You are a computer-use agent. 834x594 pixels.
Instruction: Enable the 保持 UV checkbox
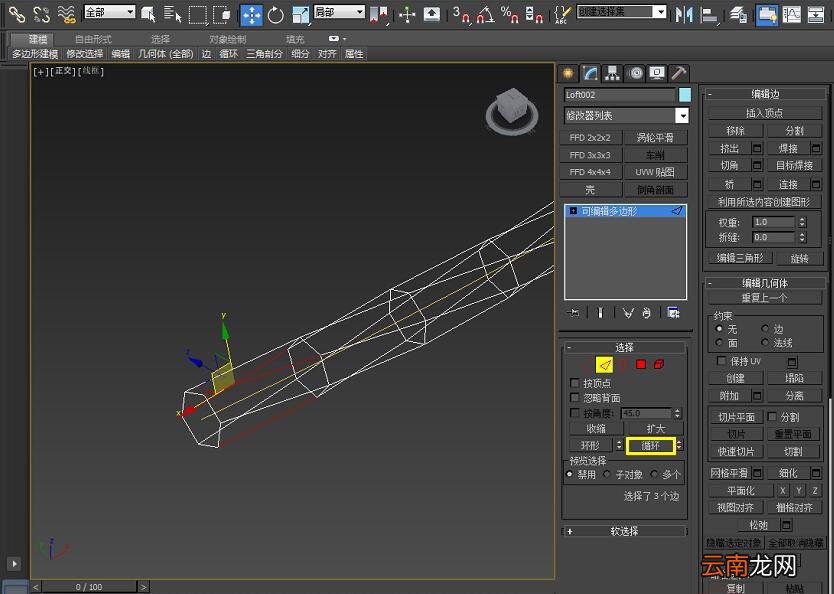(x=721, y=361)
